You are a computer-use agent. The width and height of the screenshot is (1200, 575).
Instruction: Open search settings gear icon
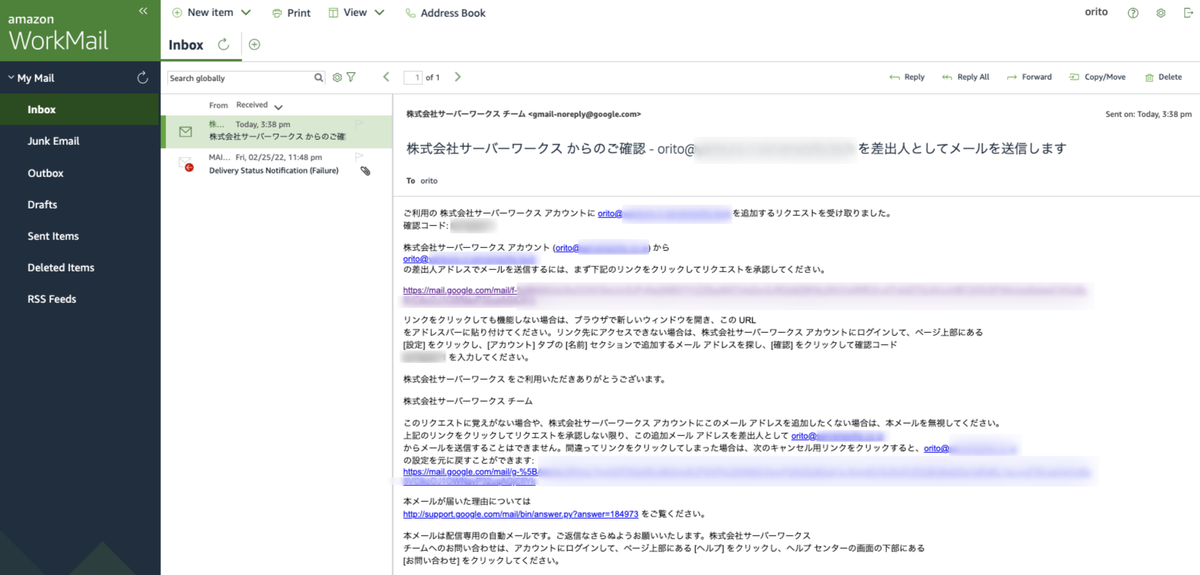point(337,77)
